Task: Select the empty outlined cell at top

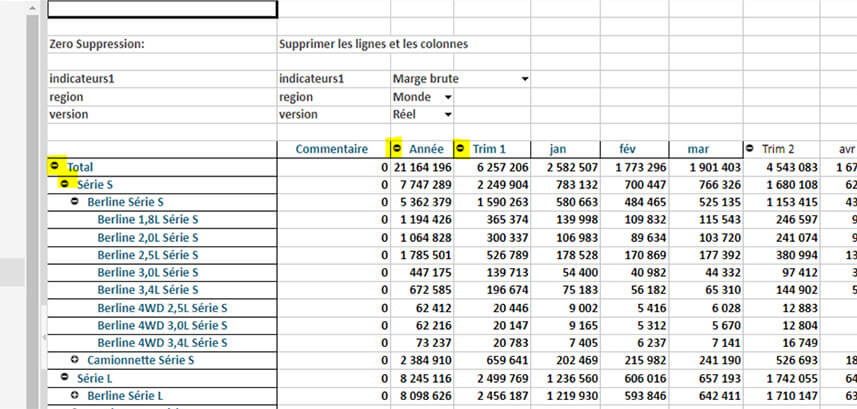Action: (x=162, y=9)
